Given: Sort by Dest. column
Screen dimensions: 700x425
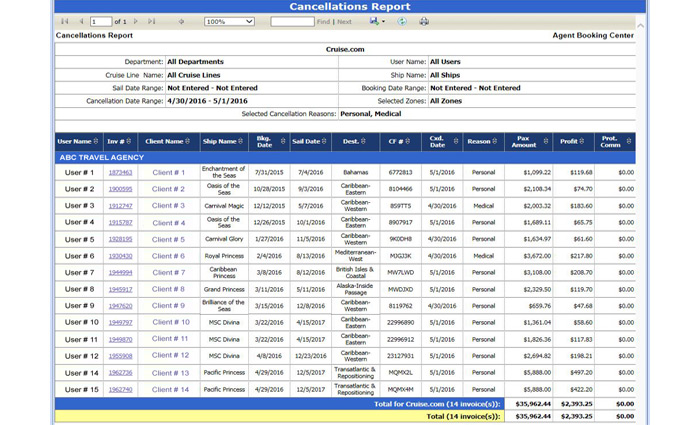Looking at the screenshot, I should click(363, 141).
